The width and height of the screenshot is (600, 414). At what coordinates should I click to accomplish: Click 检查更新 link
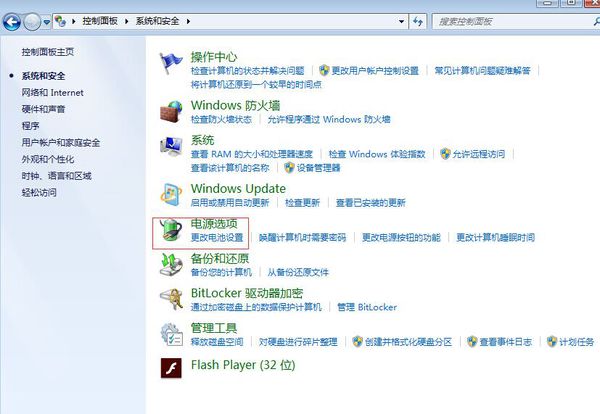[x=302, y=203]
